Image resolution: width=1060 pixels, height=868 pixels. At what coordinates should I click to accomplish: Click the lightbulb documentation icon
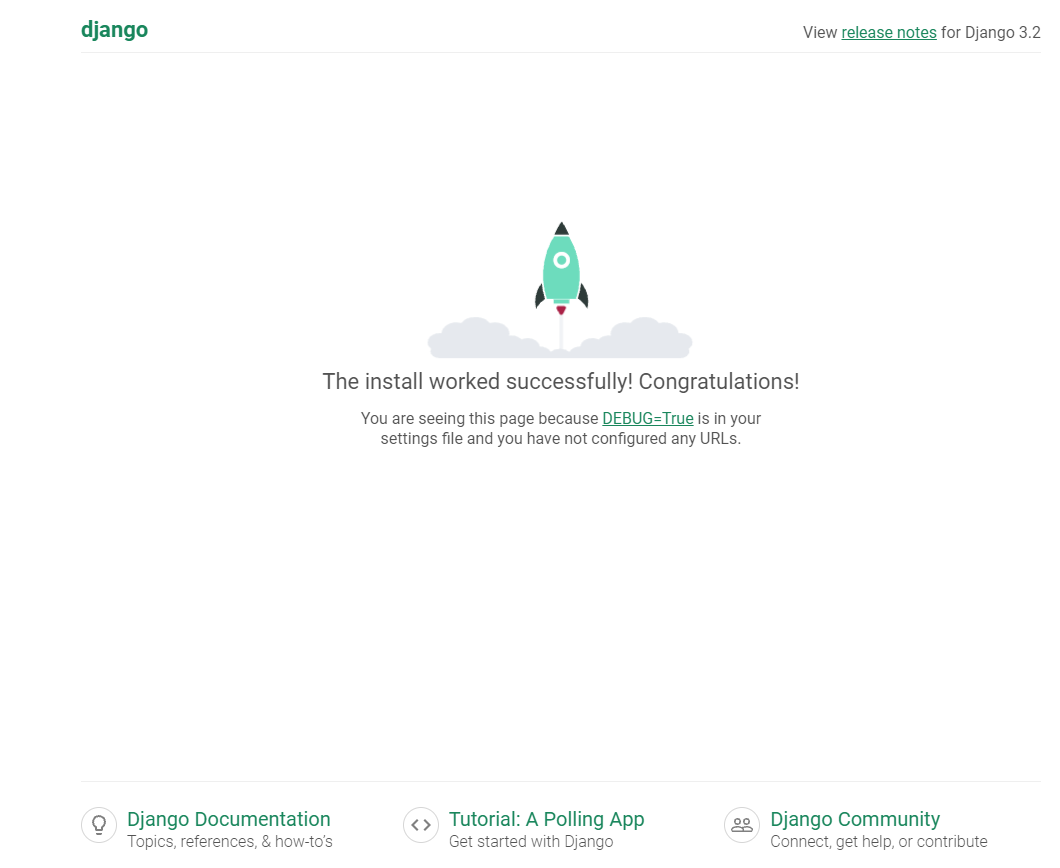click(x=99, y=825)
